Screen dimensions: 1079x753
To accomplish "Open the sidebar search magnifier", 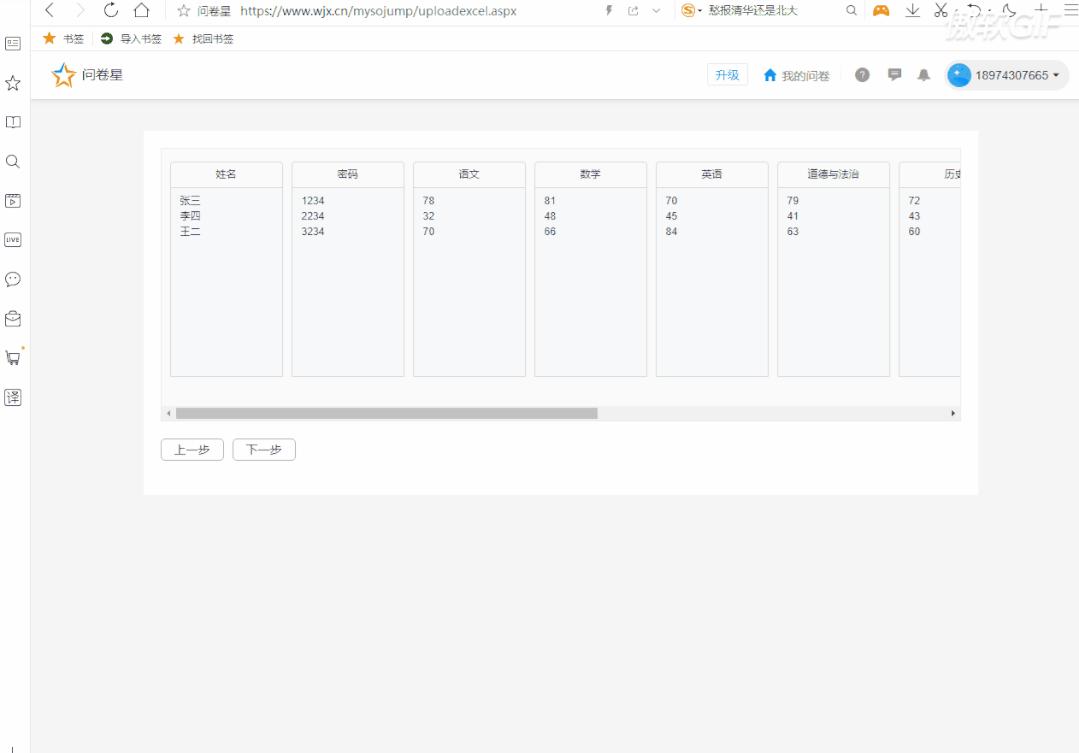I will [12, 162].
